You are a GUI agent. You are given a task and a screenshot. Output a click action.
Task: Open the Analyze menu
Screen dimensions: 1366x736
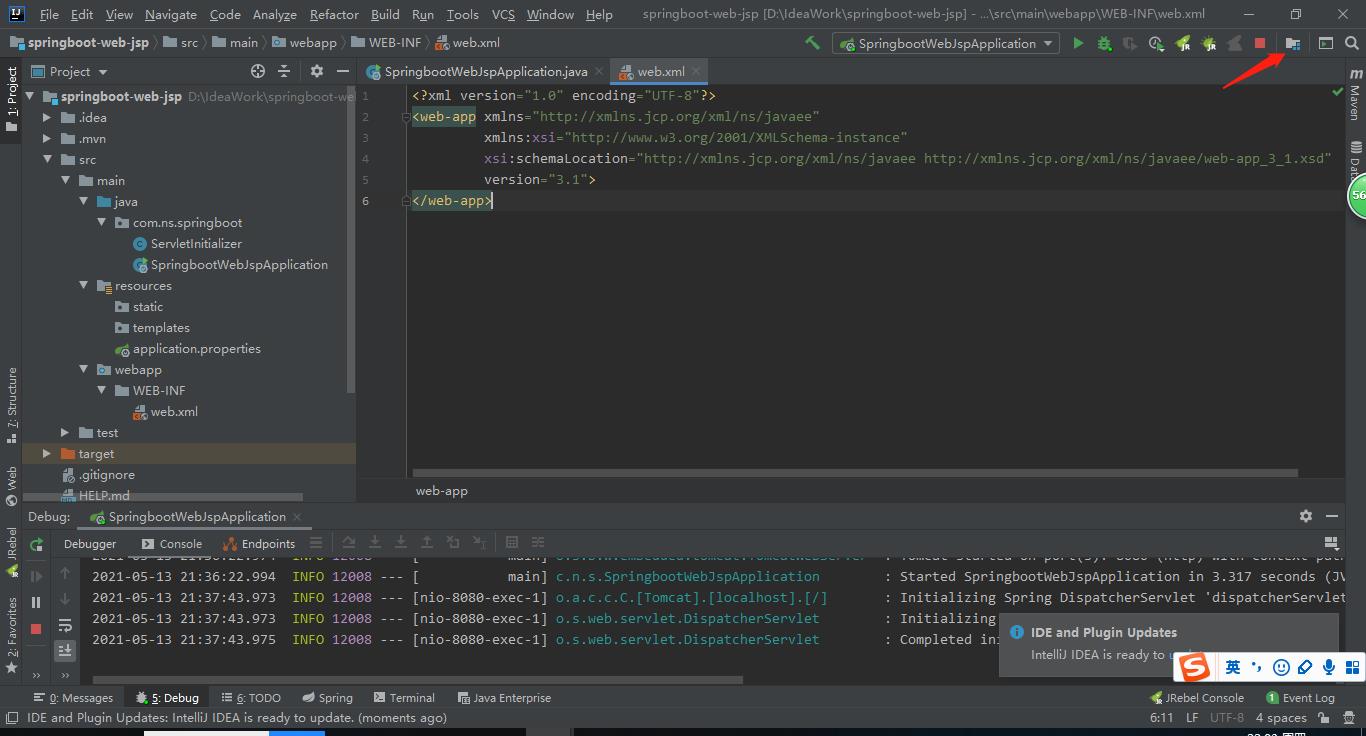[x=274, y=14]
